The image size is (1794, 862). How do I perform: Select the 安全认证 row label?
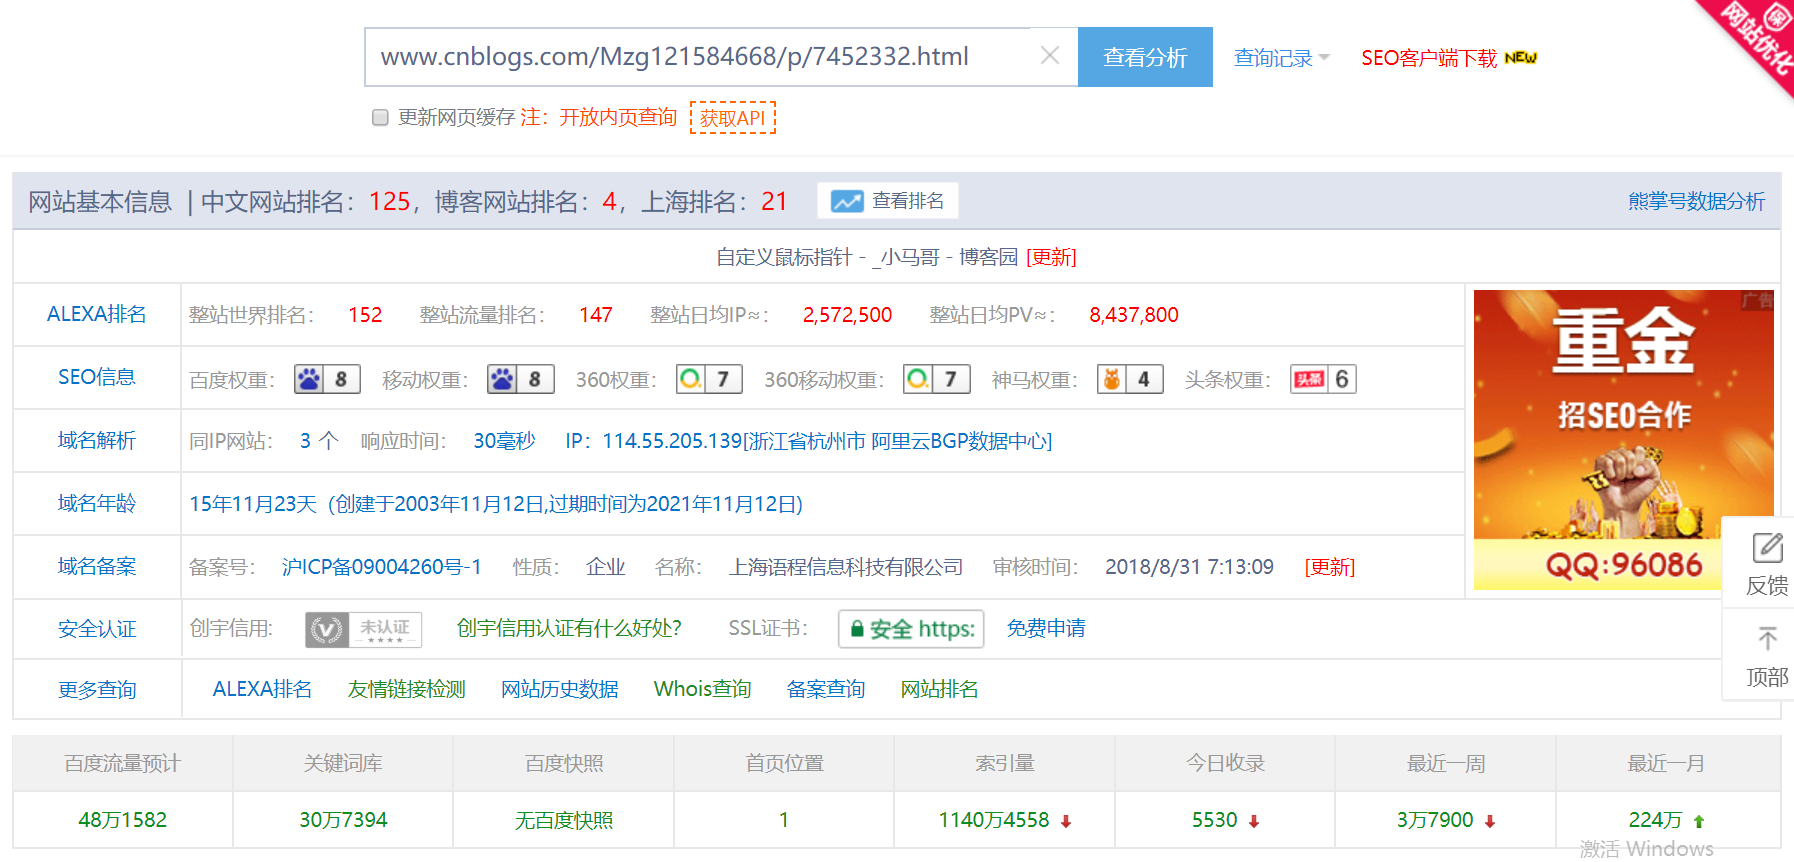pos(97,629)
